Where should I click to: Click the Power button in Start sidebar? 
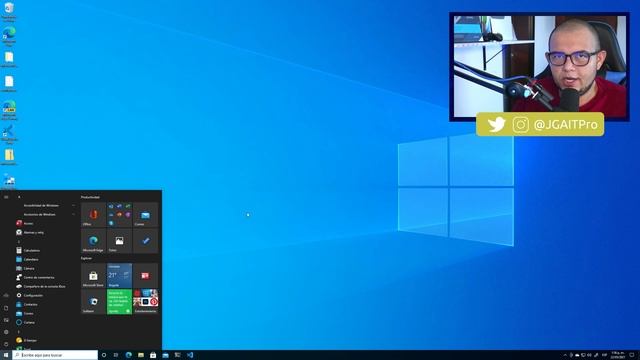(x=6, y=344)
